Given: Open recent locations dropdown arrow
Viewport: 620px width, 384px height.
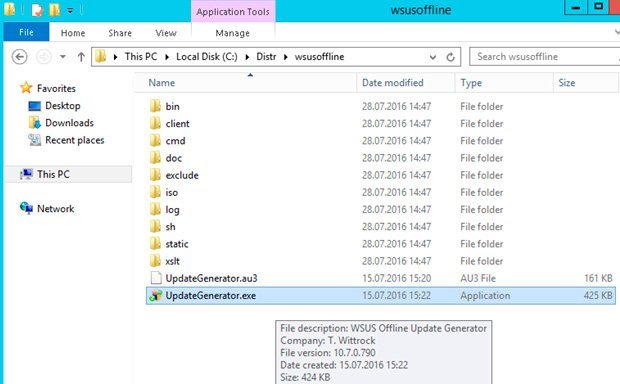Looking at the screenshot, I should (62, 57).
